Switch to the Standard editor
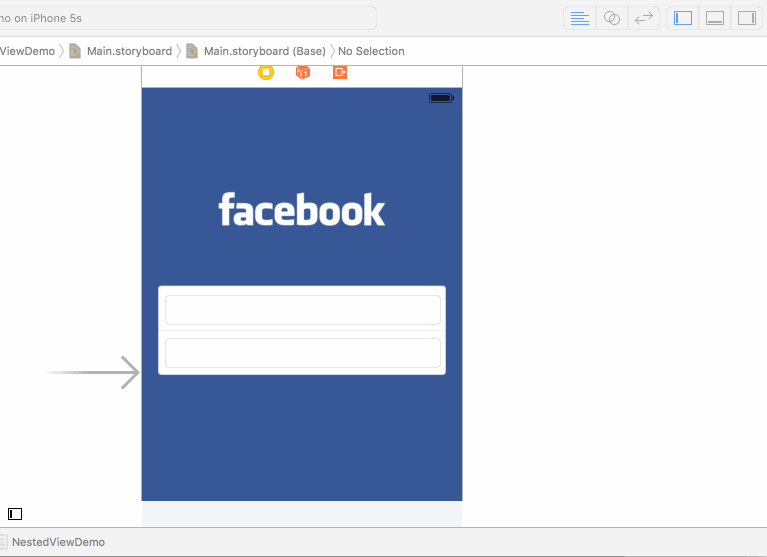The height and width of the screenshot is (557, 767). point(580,19)
